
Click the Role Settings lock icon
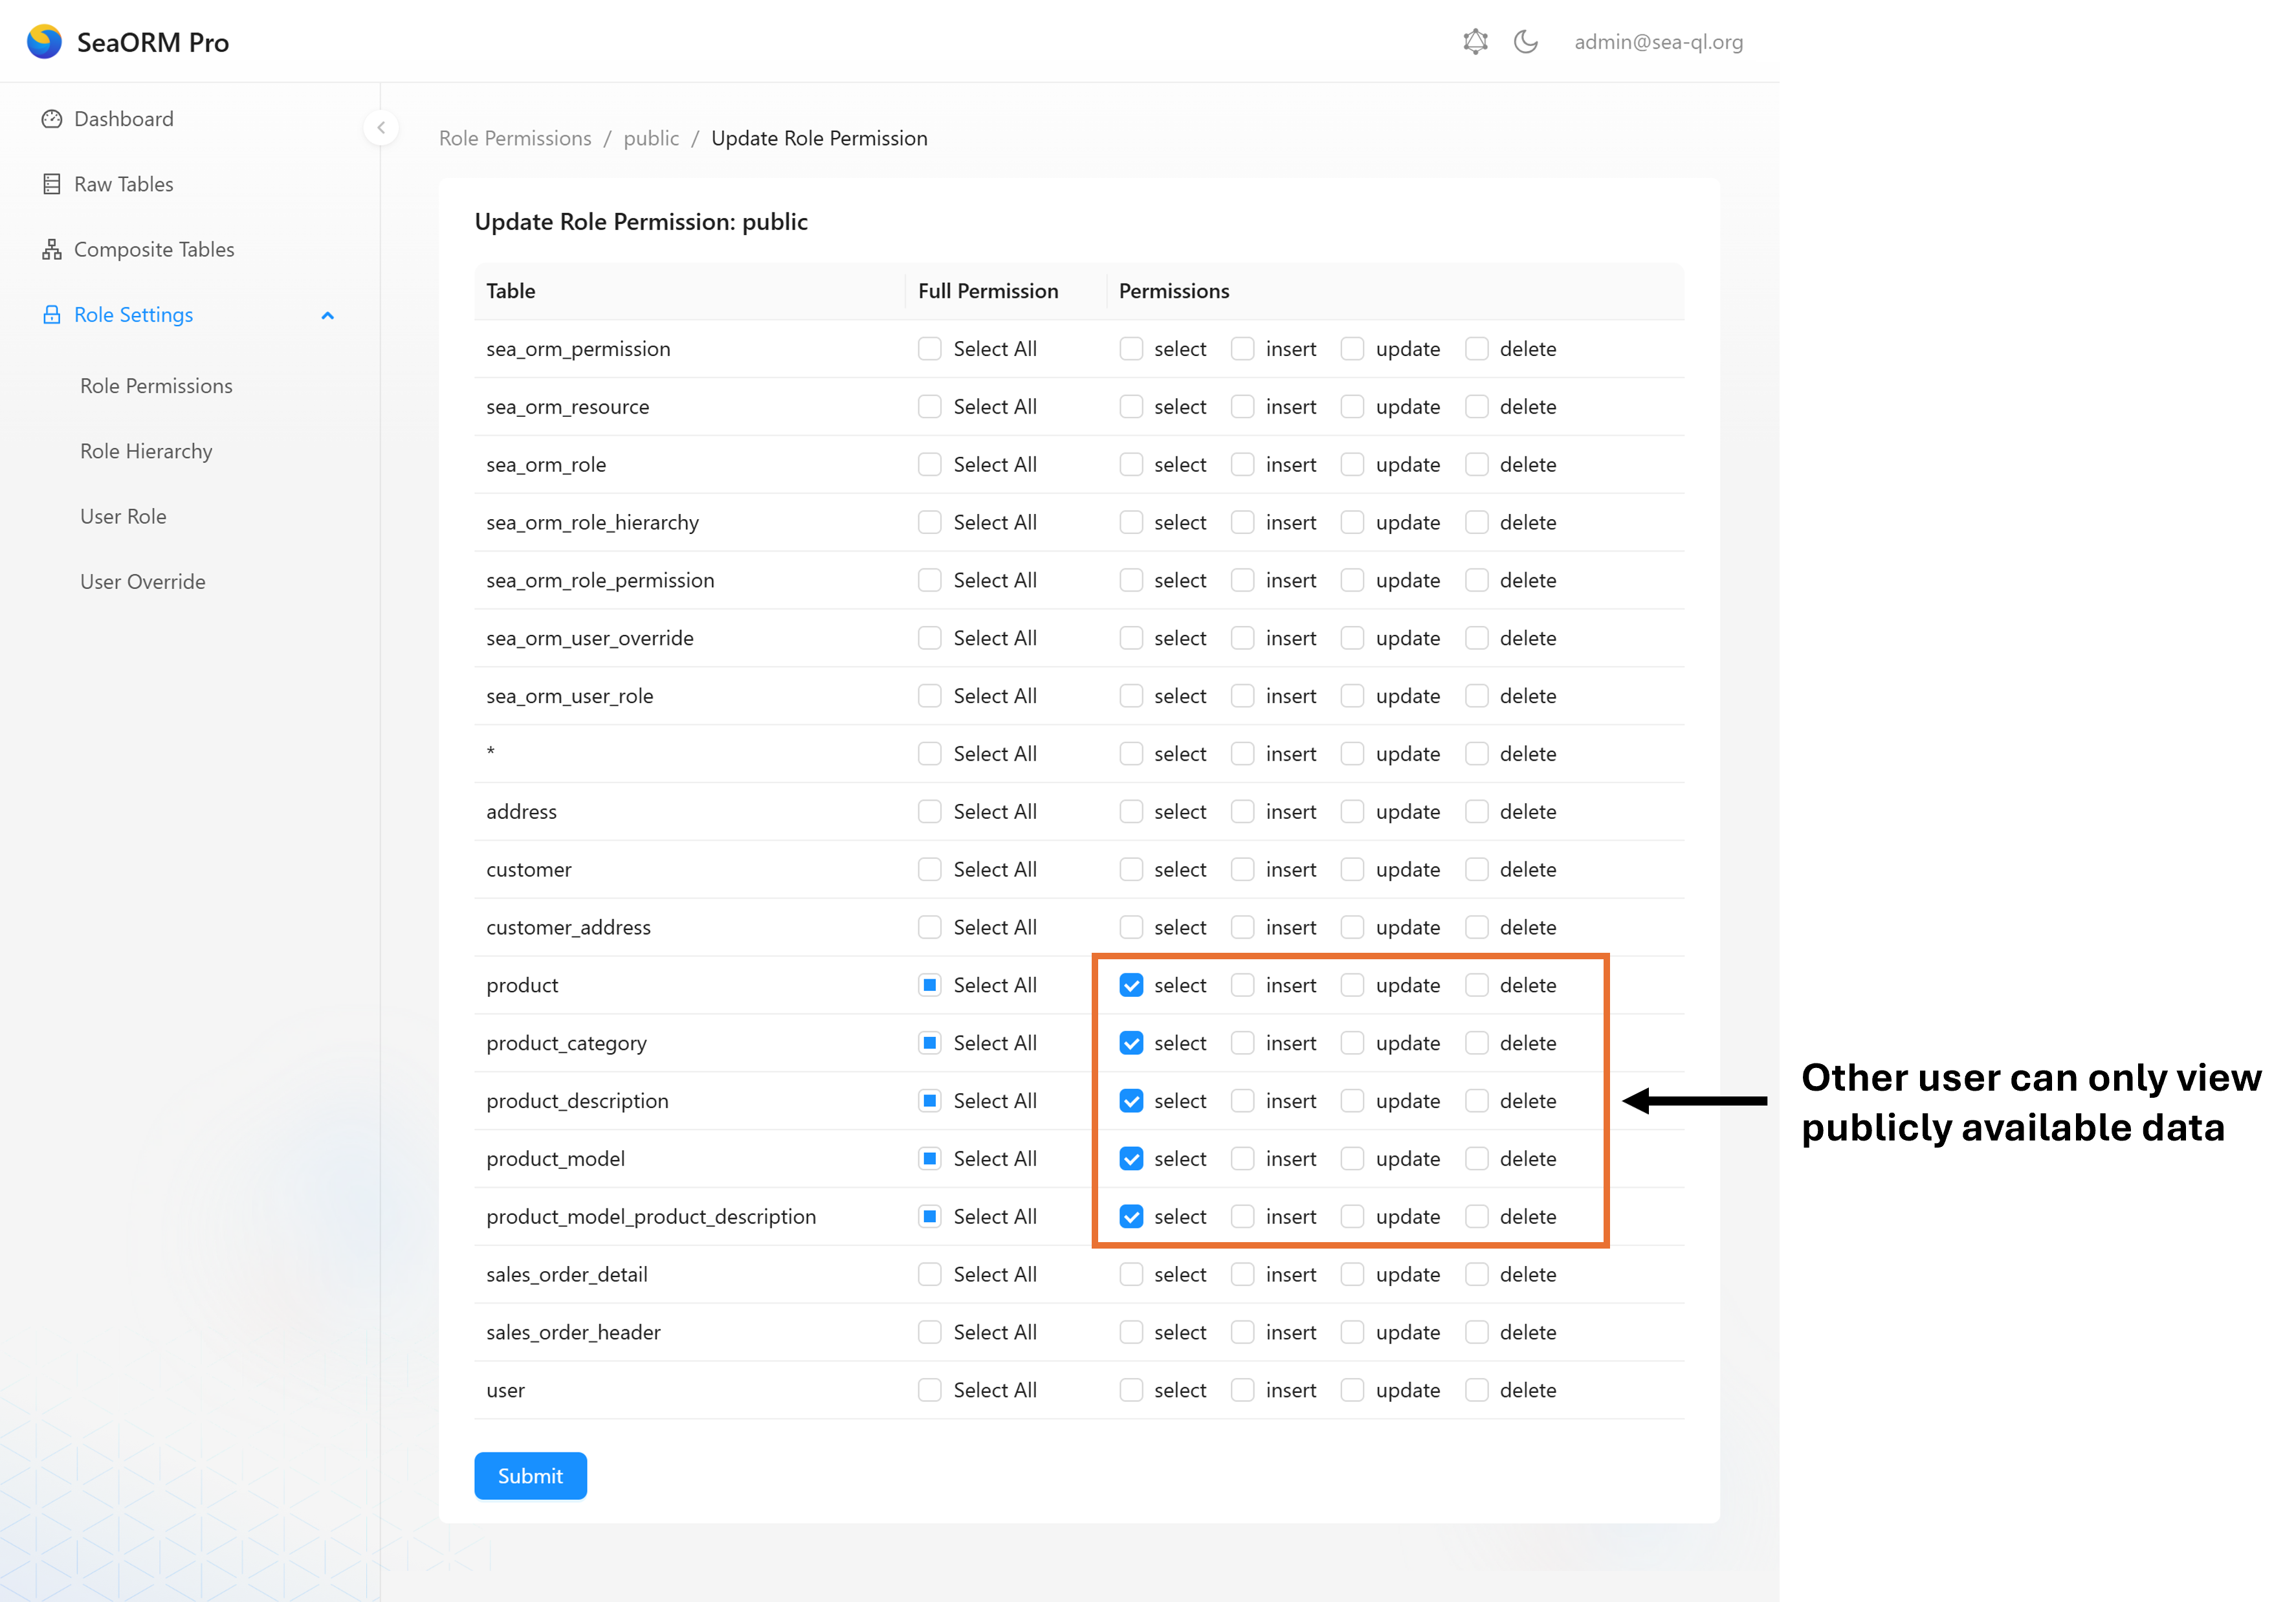coord(52,315)
